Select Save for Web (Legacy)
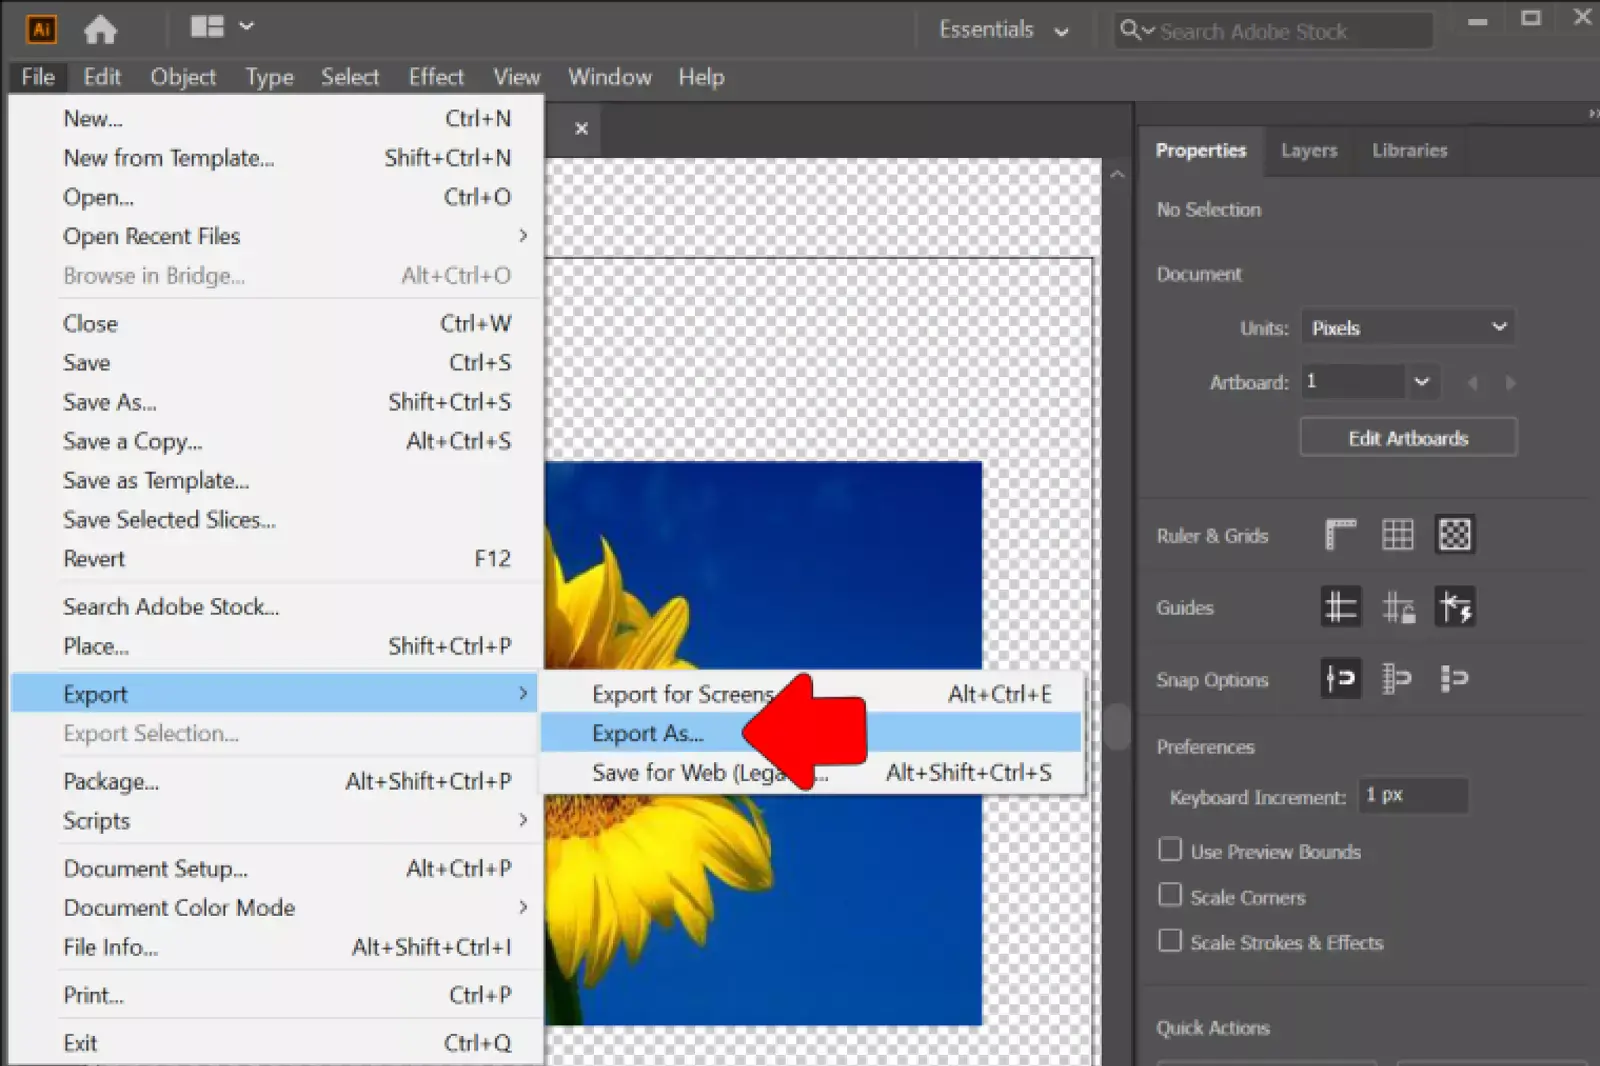The image size is (1600, 1066). pyautogui.click(x=812, y=772)
